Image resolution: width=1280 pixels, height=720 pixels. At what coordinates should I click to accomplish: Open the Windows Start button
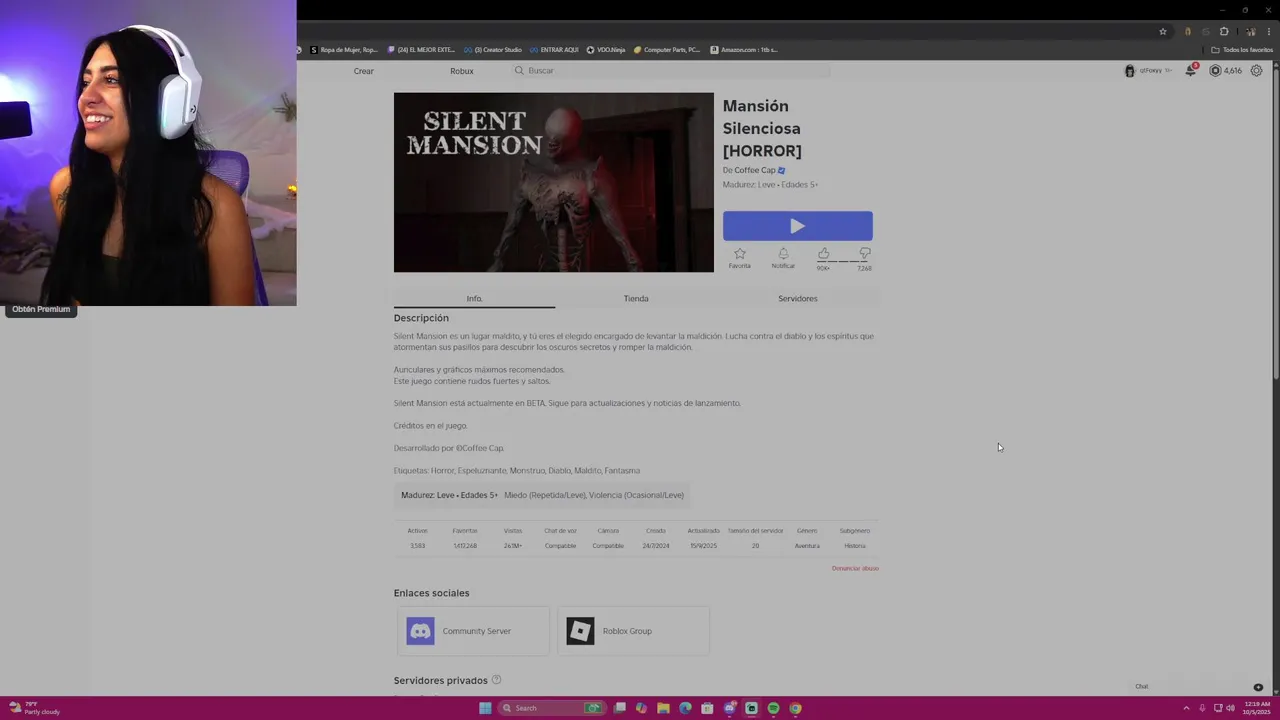pyautogui.click(x=485, y=708)
